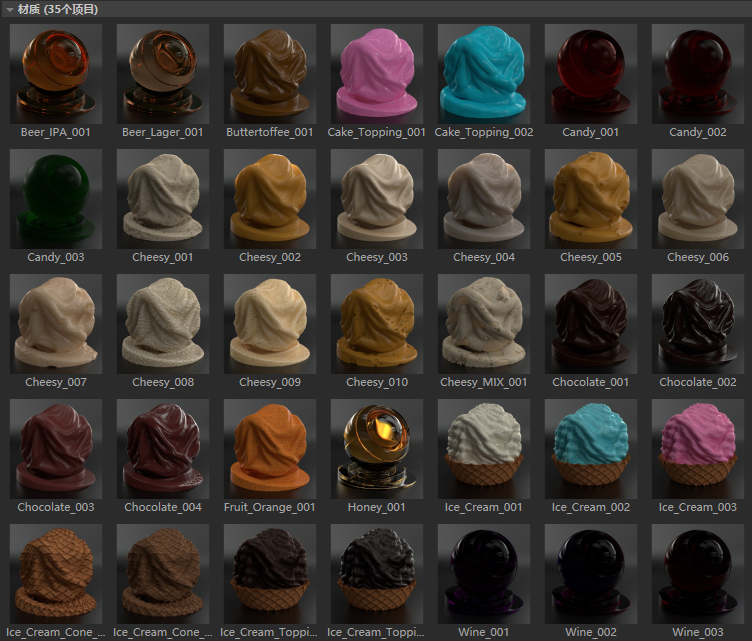The image size is (752, 641).
Task: Select the Wine_003 material thumbnail
Action: [697, 574]
